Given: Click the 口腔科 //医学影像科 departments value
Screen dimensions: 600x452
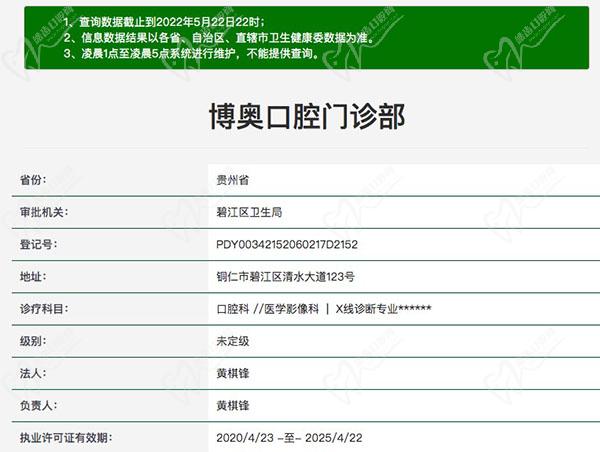Looking at the screenshot, I should pyautogui.click(x=324, y=308).
